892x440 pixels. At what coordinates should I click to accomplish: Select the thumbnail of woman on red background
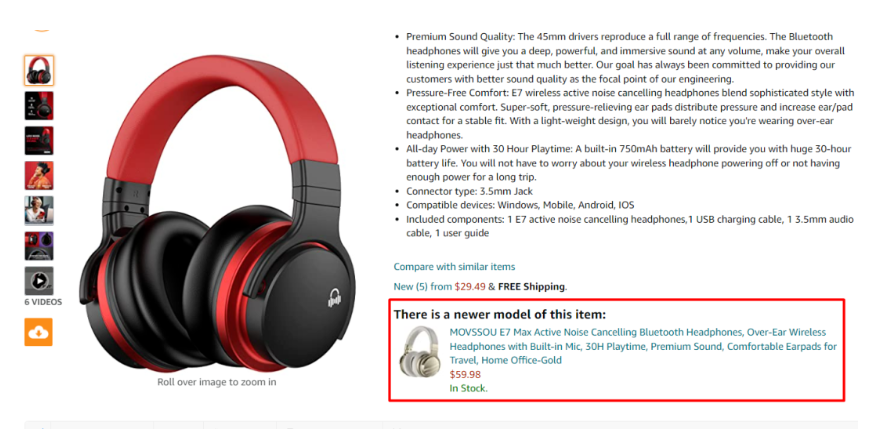point(39,176)
